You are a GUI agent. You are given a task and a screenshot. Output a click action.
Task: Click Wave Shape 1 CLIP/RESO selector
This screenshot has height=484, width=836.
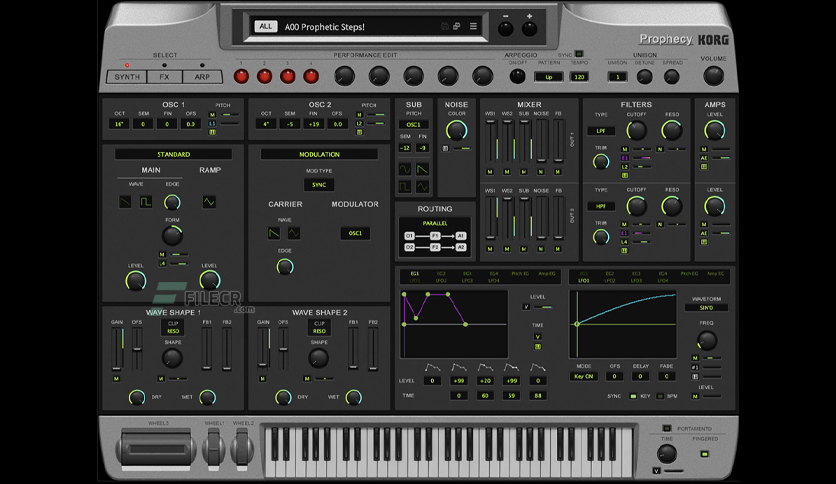click(173, 327)
